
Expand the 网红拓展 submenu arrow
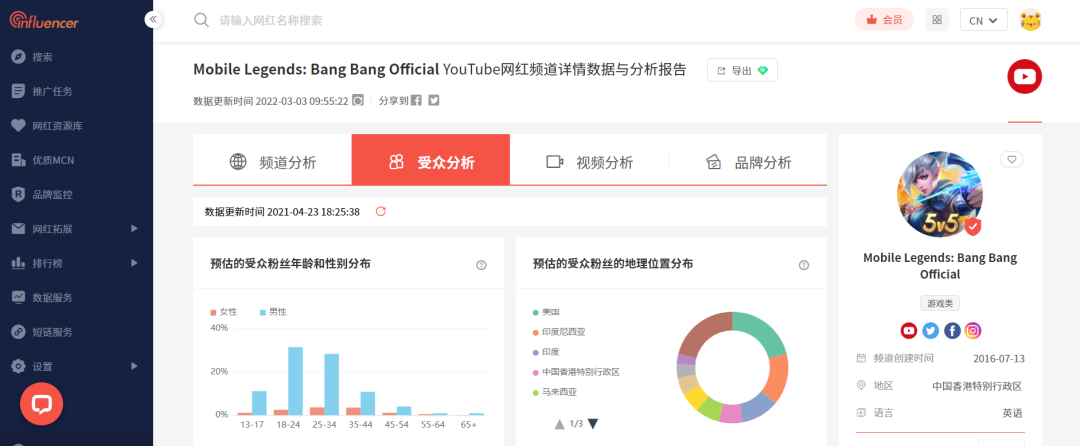(134, 229)
